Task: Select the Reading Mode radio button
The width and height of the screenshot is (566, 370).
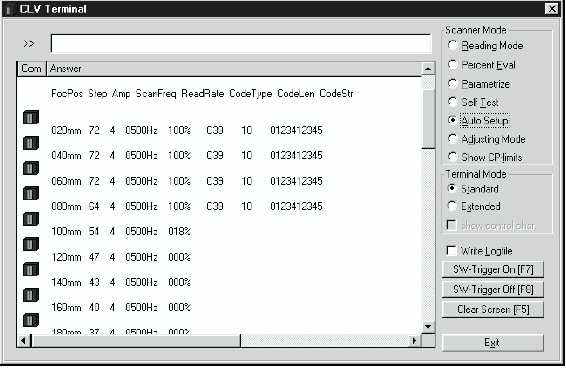Action: 453,45
